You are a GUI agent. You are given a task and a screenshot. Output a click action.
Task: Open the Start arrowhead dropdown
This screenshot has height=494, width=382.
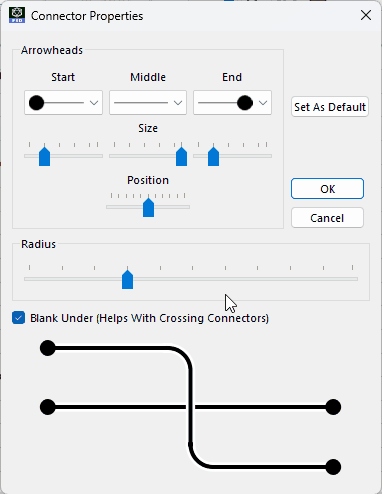pos(63,103)
